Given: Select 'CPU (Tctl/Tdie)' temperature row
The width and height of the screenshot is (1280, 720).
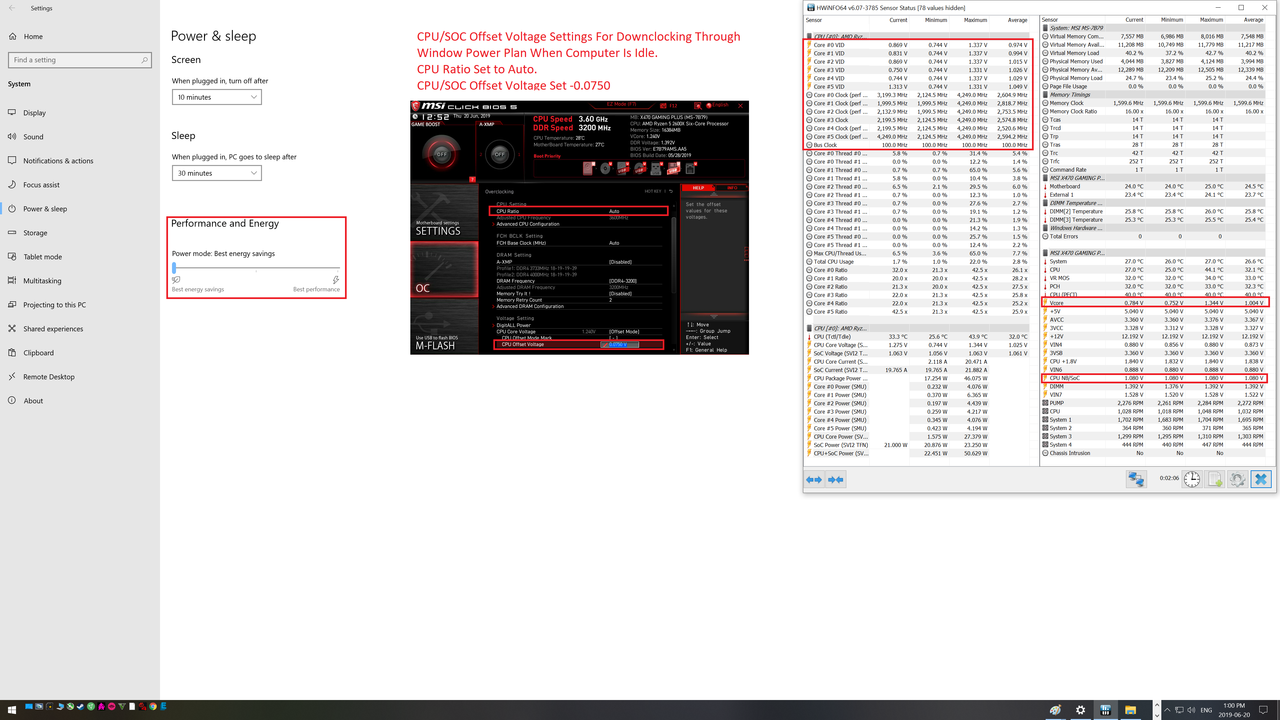Looking at the screenshot, I should tap(917, 337).
